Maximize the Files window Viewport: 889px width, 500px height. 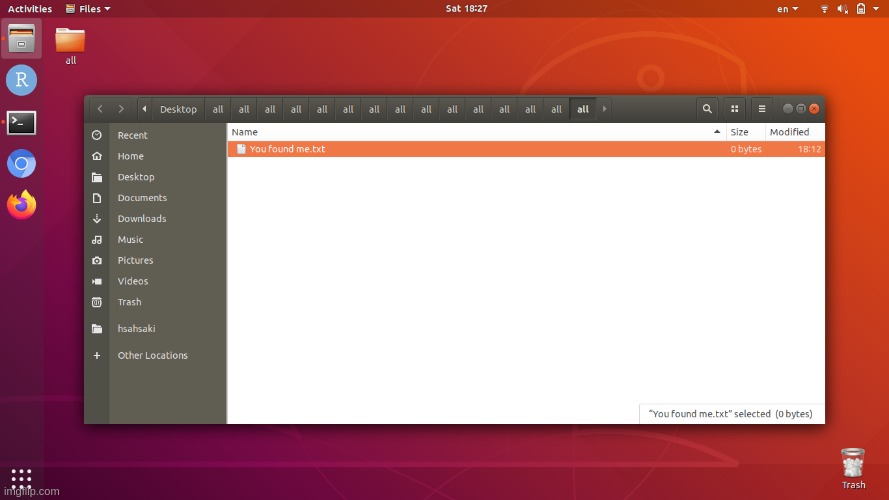(801, 109)
